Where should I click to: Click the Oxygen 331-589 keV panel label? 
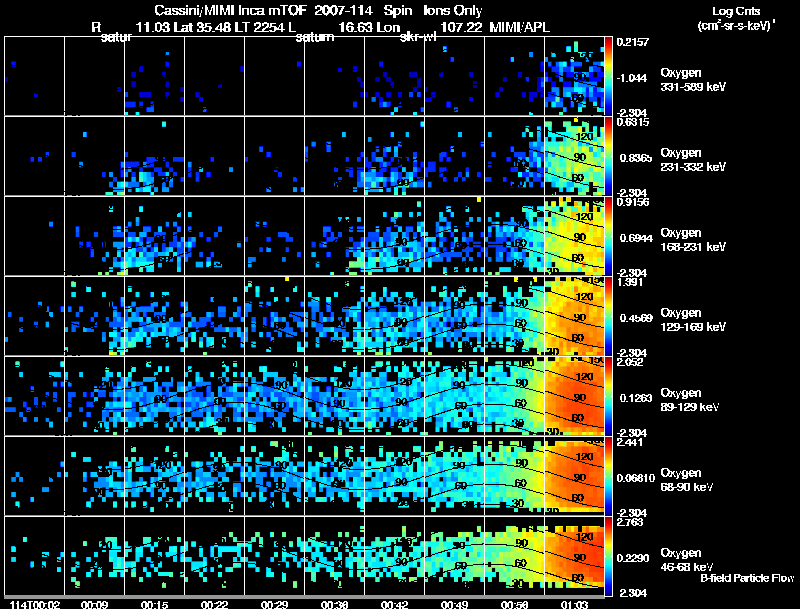point(693,80)
